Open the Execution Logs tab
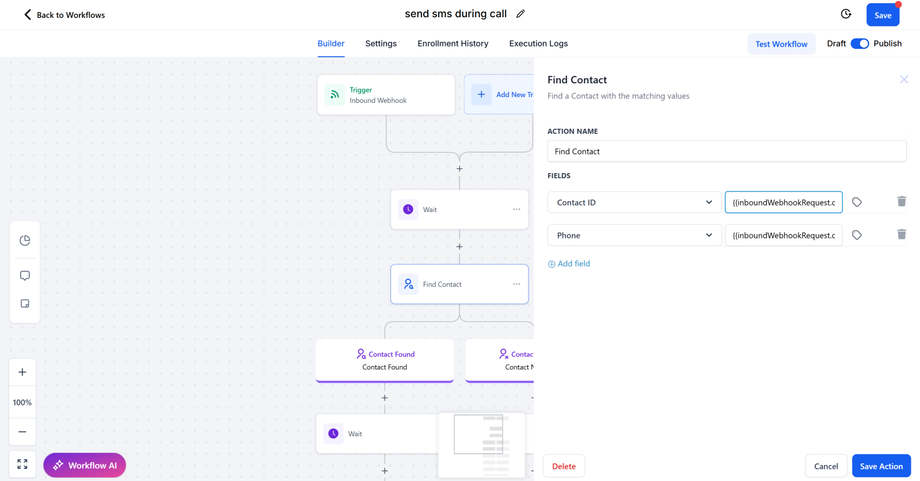The height and width of the screenshot is (481, 920). click(538, 44)
